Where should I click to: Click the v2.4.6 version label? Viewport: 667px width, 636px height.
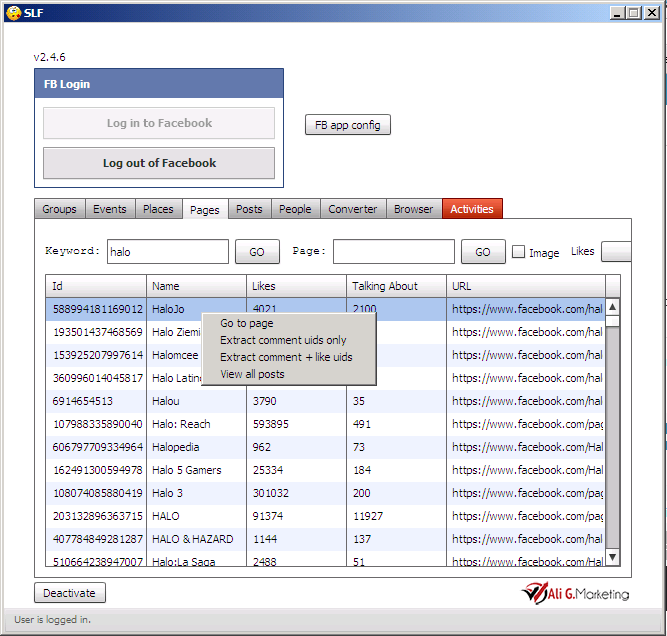(x=49, y=57)
